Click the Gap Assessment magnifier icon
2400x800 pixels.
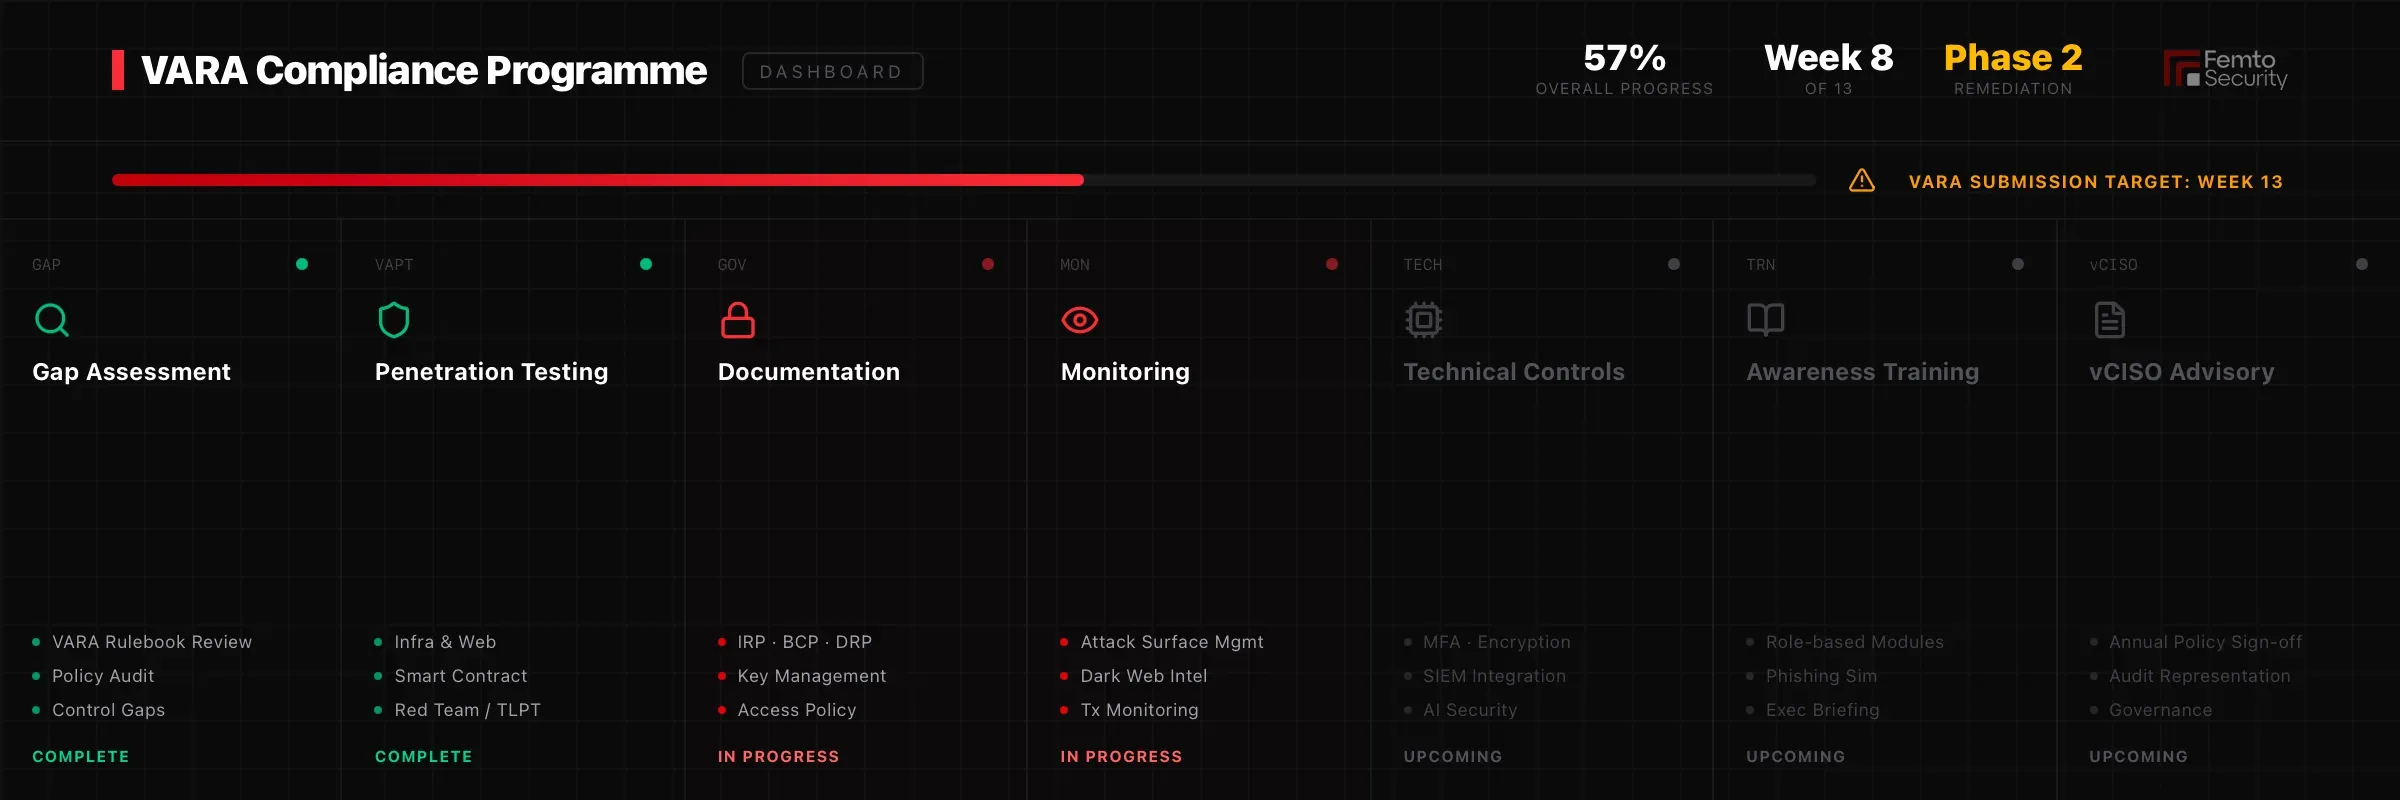(x=52, y=320)
